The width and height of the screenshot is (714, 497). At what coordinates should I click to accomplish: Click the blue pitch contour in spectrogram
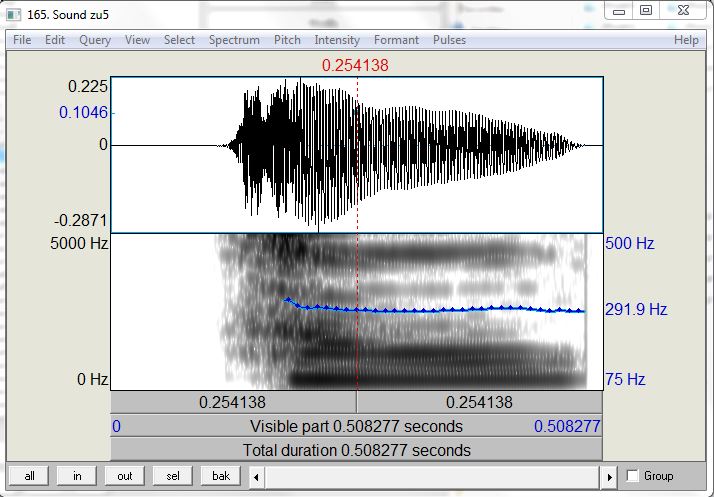pyautogui.click(x=433, y=311)
